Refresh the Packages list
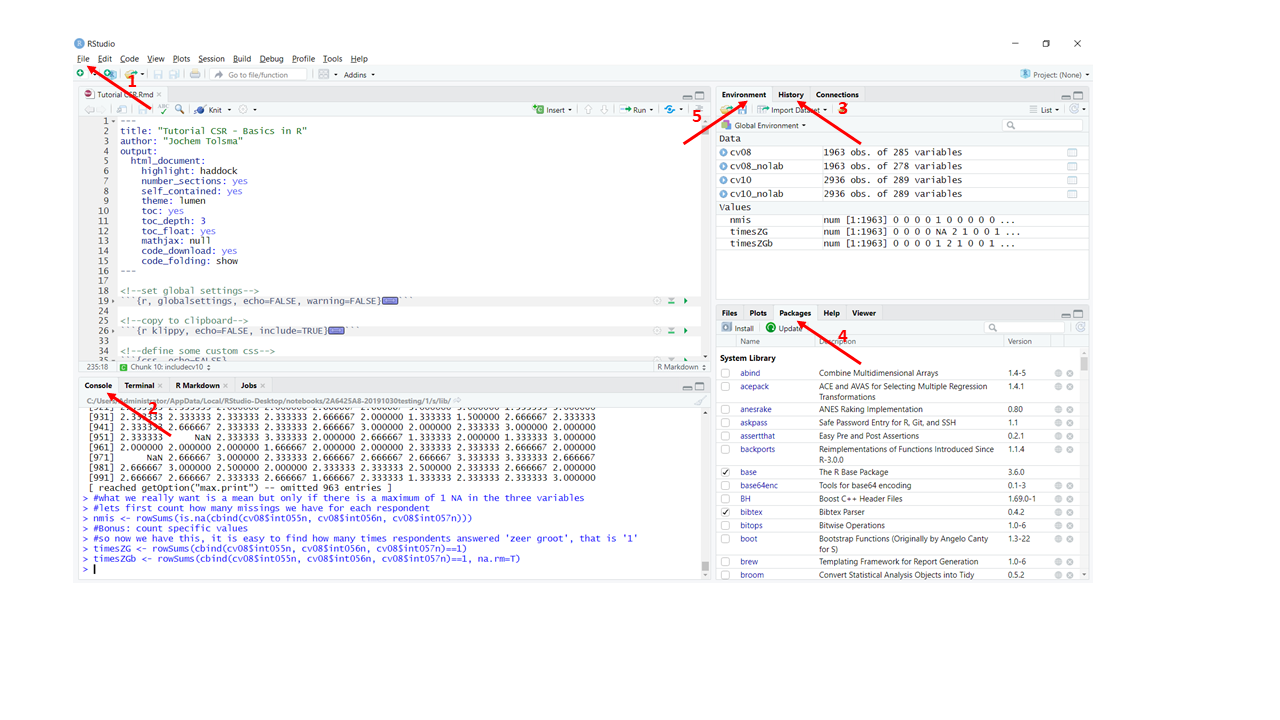The width and height of the screenshot is (1280, 720). point(1080,327)
